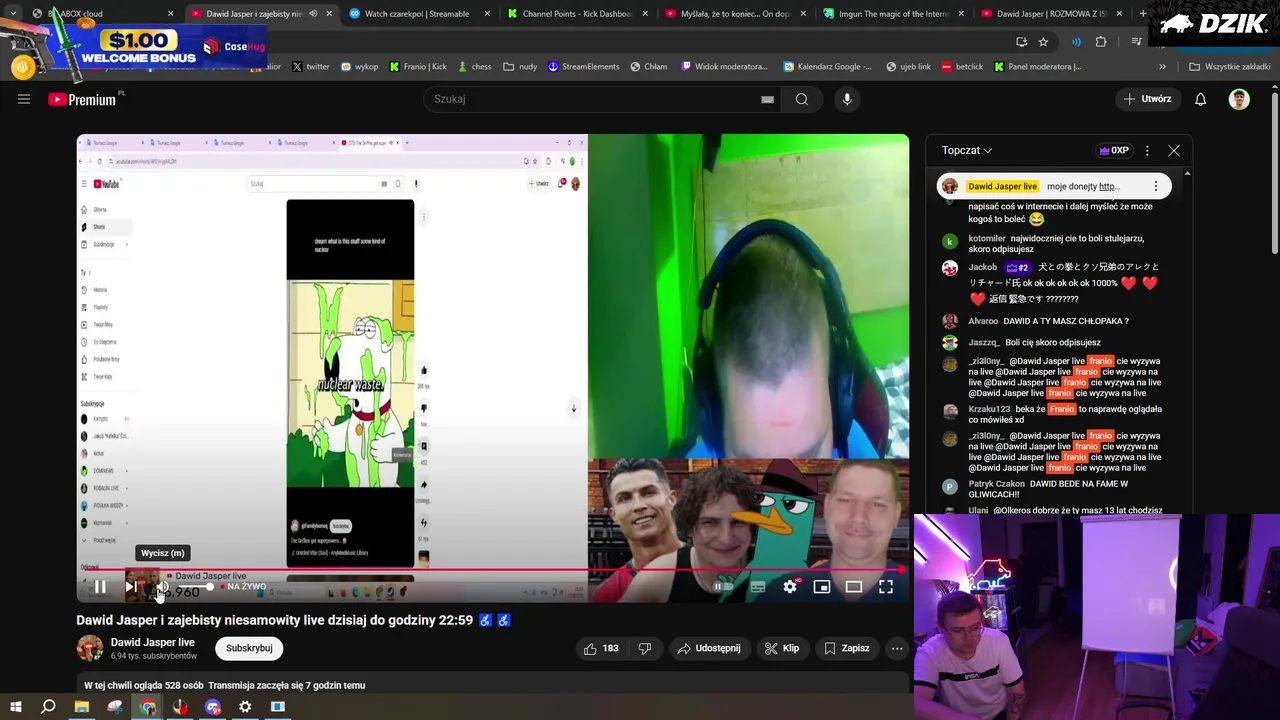1280x720 pixels.
Task: Close the live chat panel
Action: coord(1174,150)
